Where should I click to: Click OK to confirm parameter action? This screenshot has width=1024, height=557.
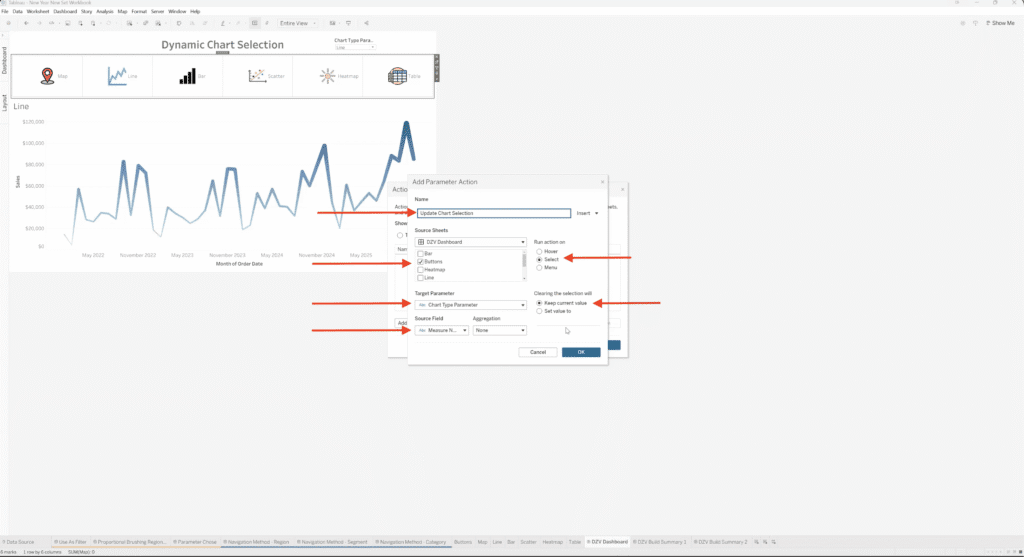(580, 352)
